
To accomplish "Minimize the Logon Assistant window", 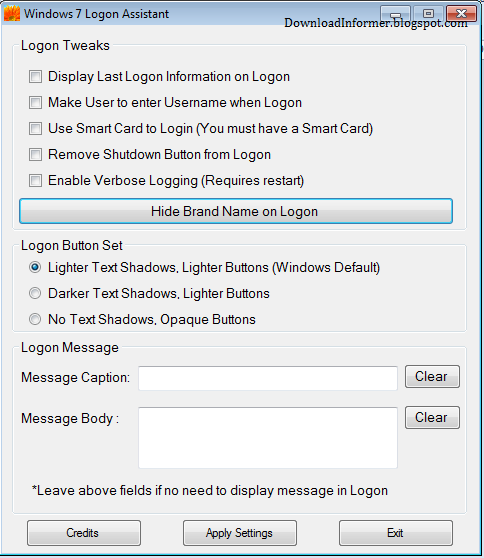I will point(395,14).
